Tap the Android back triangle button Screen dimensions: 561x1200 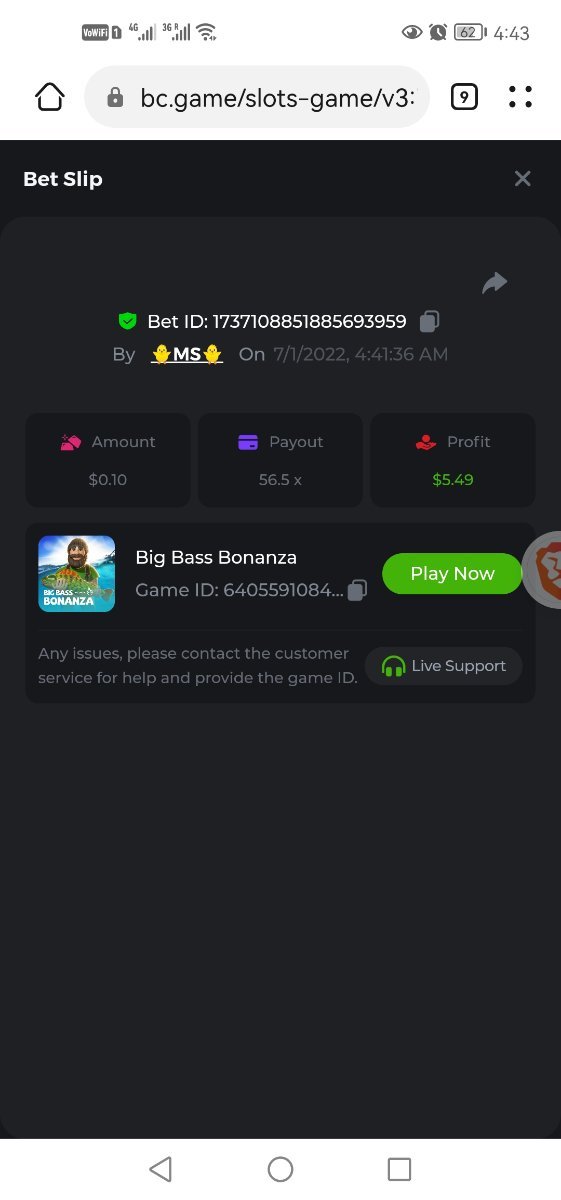[x=160, y=1169]
